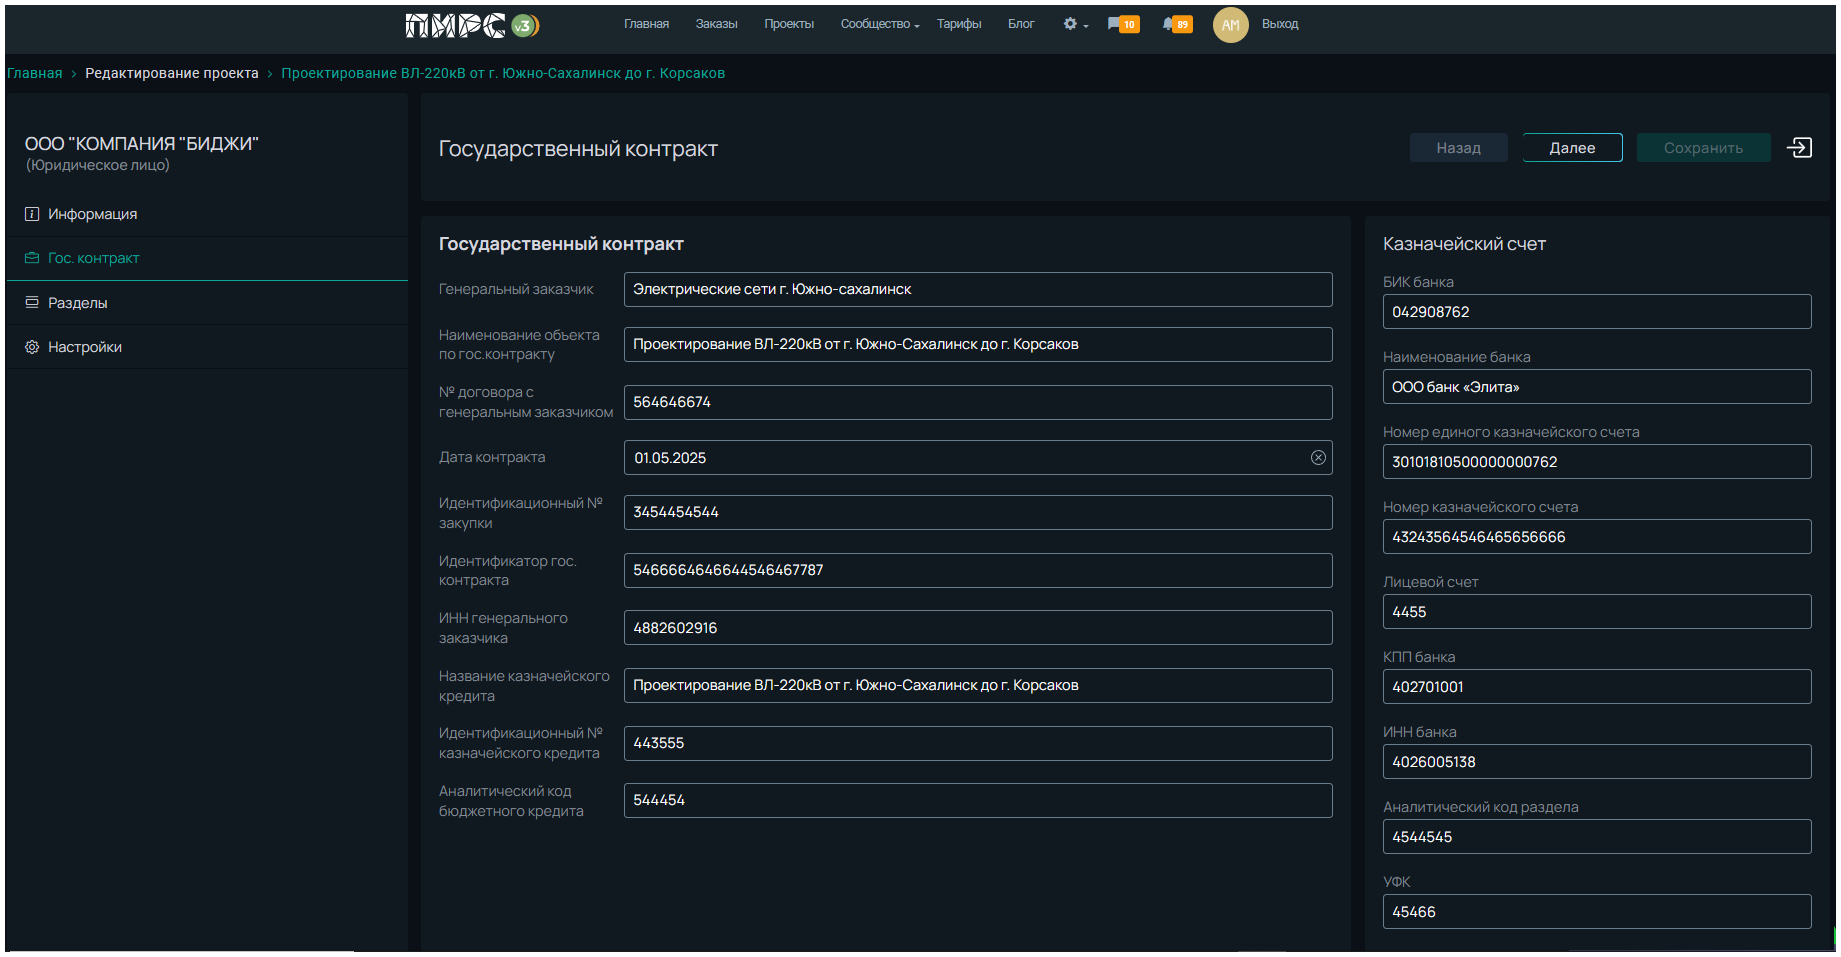
Task: Click the ИНН банка field
Action: coord(1597,762)
